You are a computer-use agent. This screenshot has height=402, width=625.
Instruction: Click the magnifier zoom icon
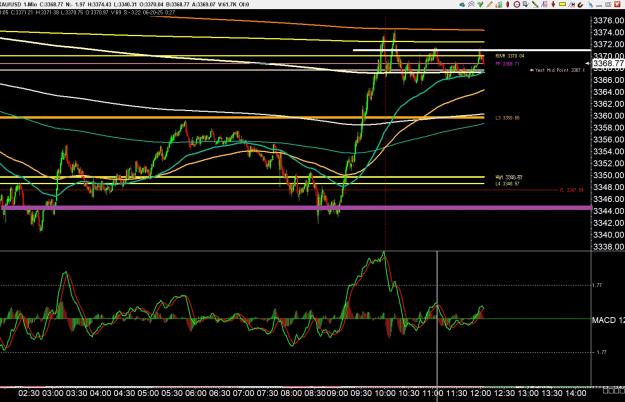click(526, 4)
